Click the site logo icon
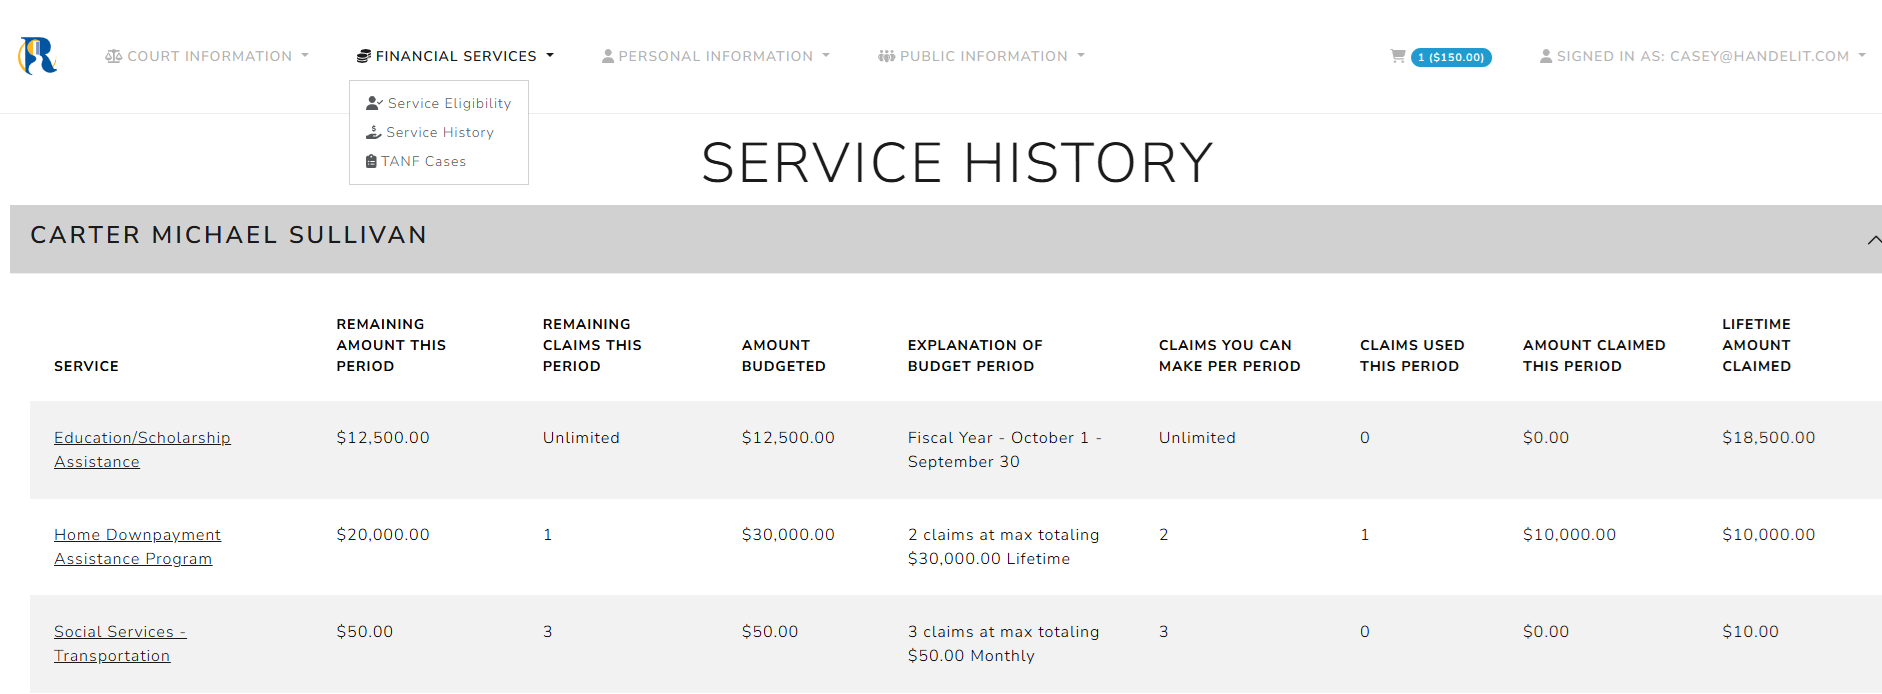 [x=38, y=56]
